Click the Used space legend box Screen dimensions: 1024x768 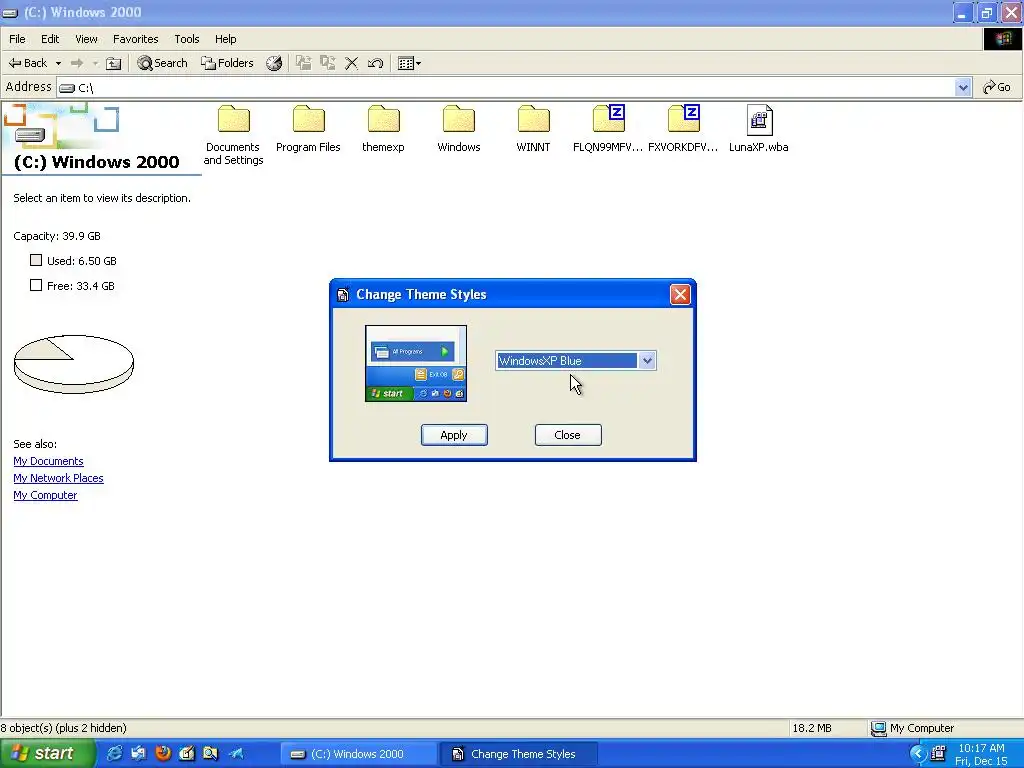pyautogui.click(x=36, y=261)
